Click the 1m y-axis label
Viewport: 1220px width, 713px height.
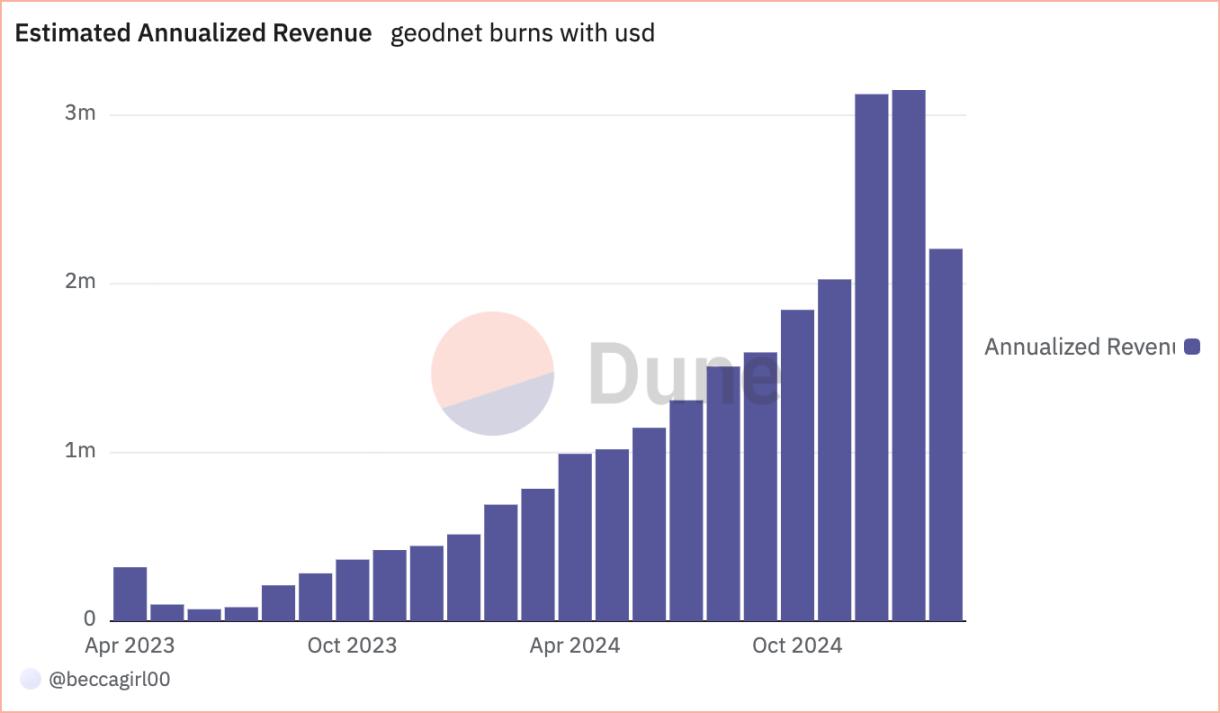point(80,451)
